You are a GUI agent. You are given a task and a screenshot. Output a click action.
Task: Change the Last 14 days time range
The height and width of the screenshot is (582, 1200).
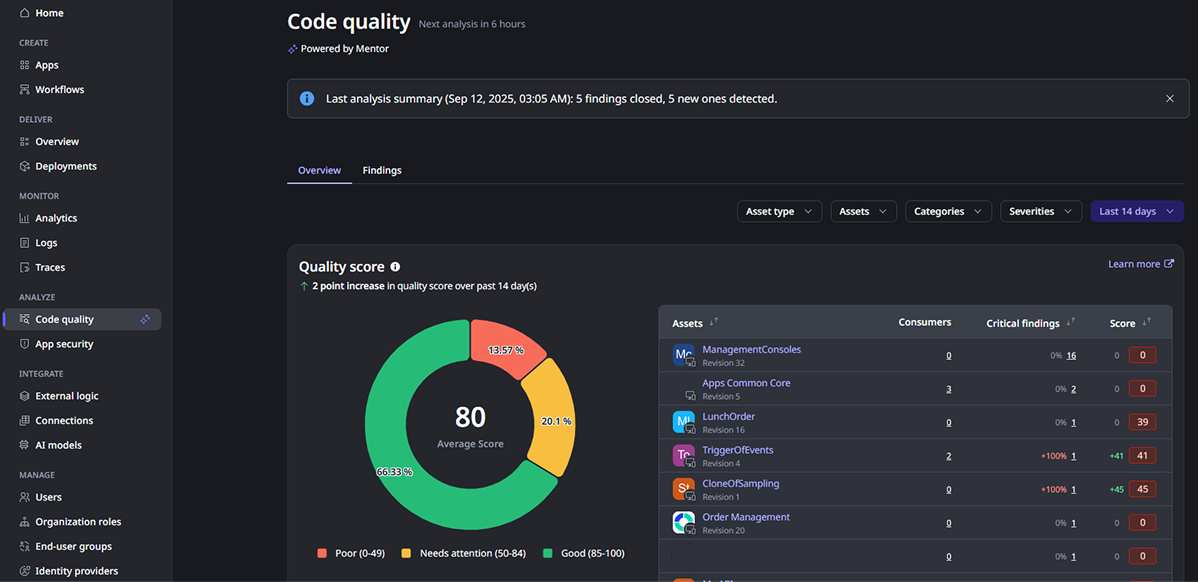(1137, 211)
